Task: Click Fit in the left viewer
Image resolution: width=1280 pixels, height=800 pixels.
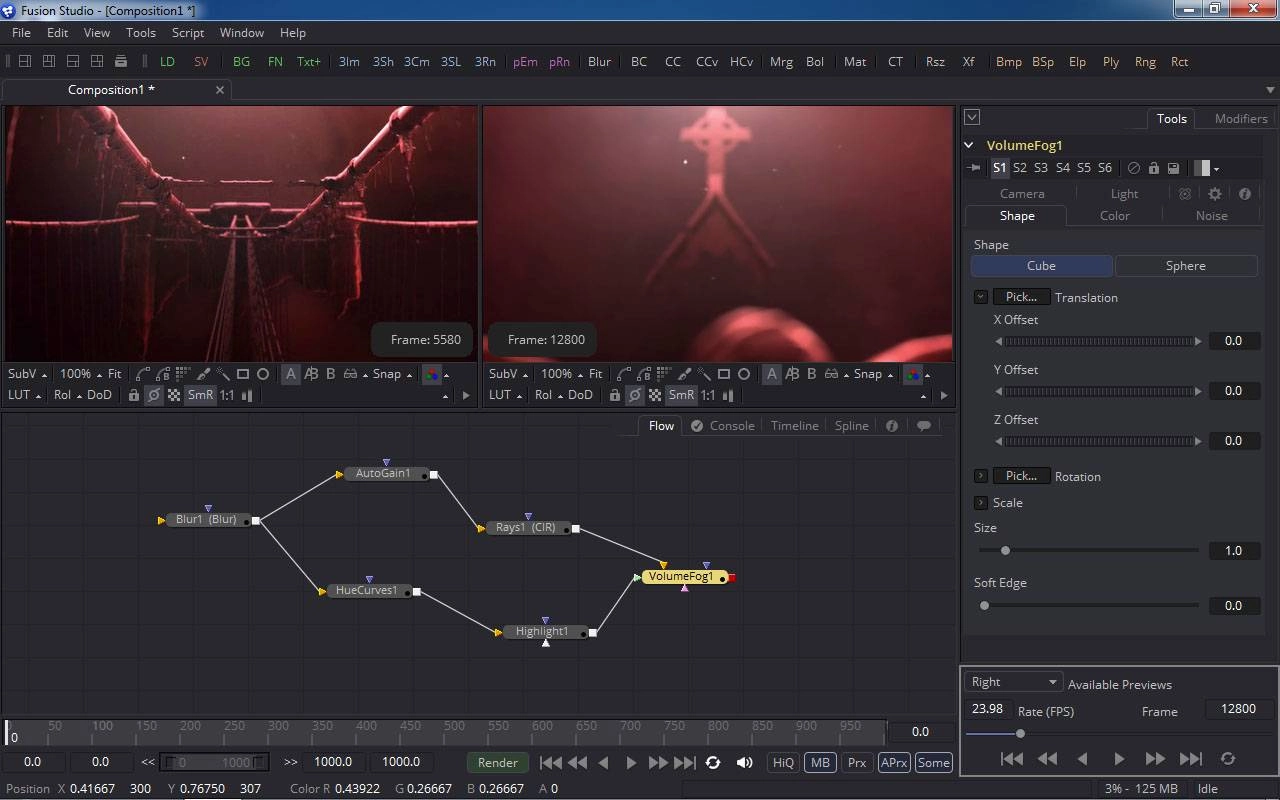Action: (115, 374)
